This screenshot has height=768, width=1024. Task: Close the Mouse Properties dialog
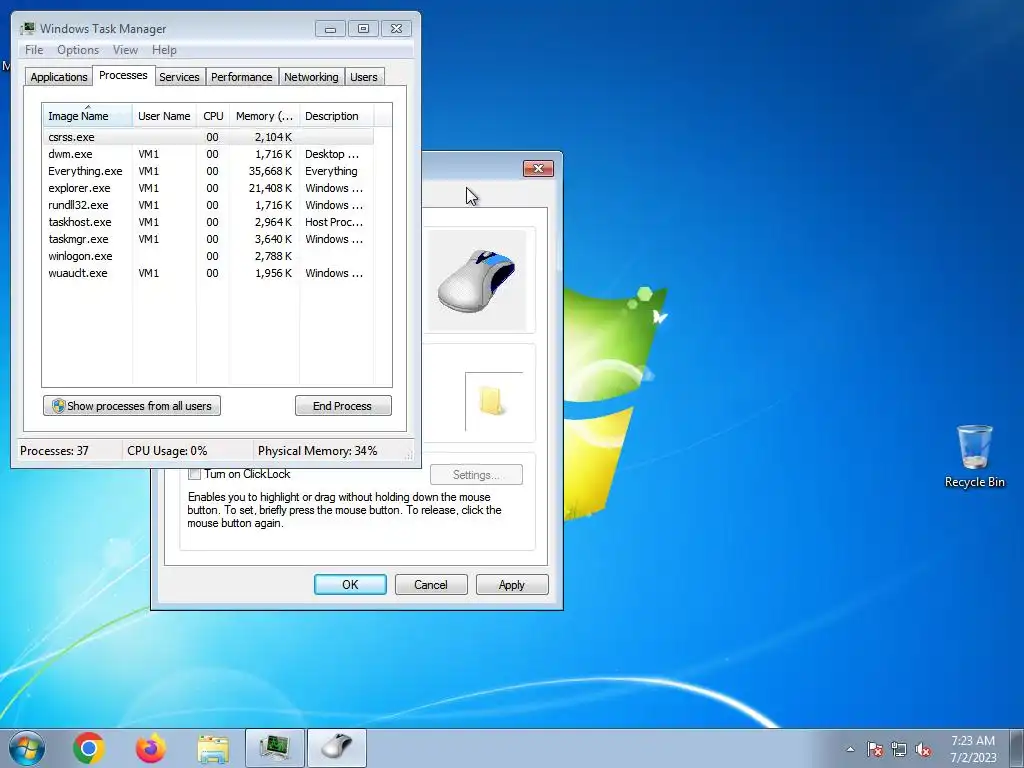[x=538, y=168]
